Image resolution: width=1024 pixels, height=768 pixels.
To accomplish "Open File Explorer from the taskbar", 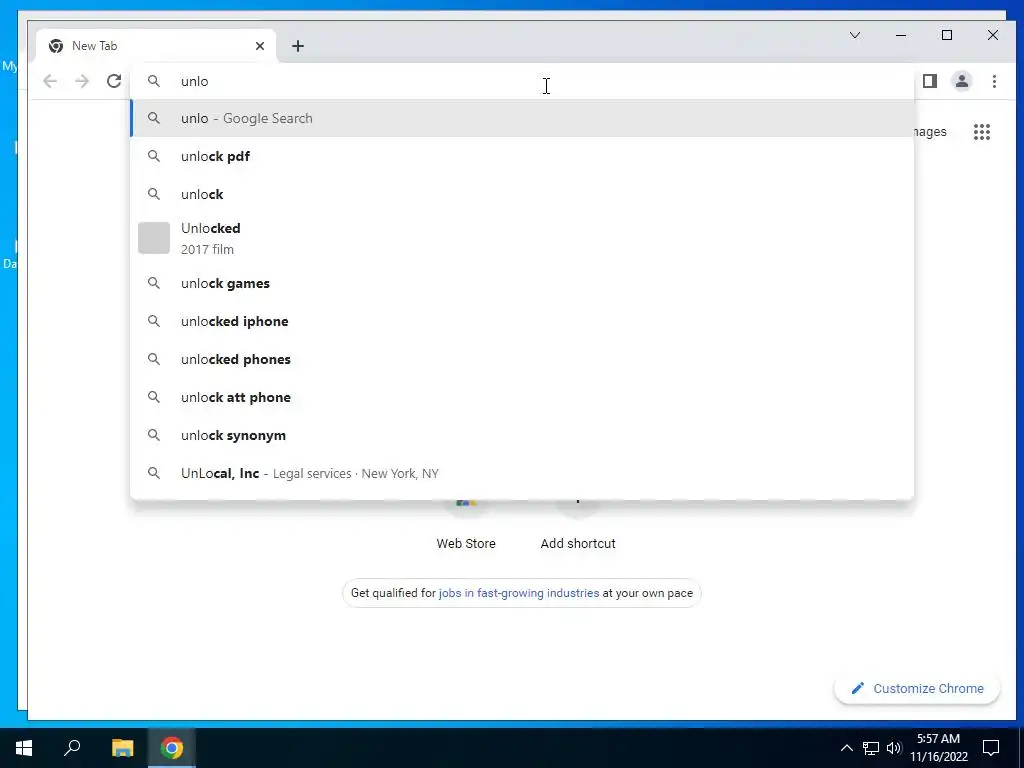I will coord(122,748).
